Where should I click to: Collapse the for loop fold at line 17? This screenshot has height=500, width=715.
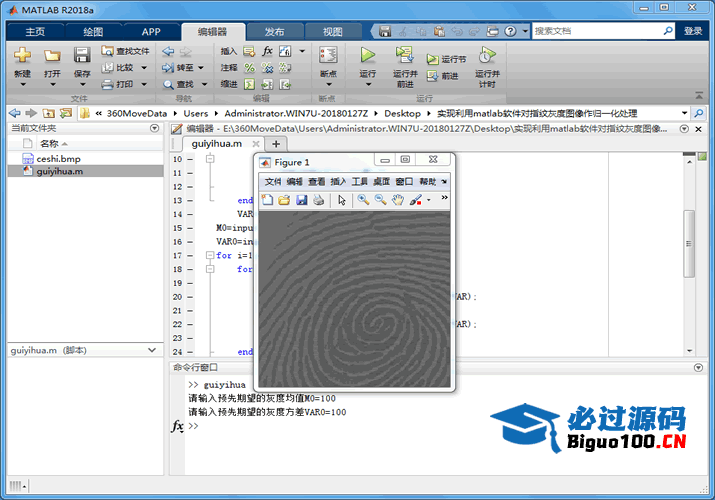pos(210,255)
